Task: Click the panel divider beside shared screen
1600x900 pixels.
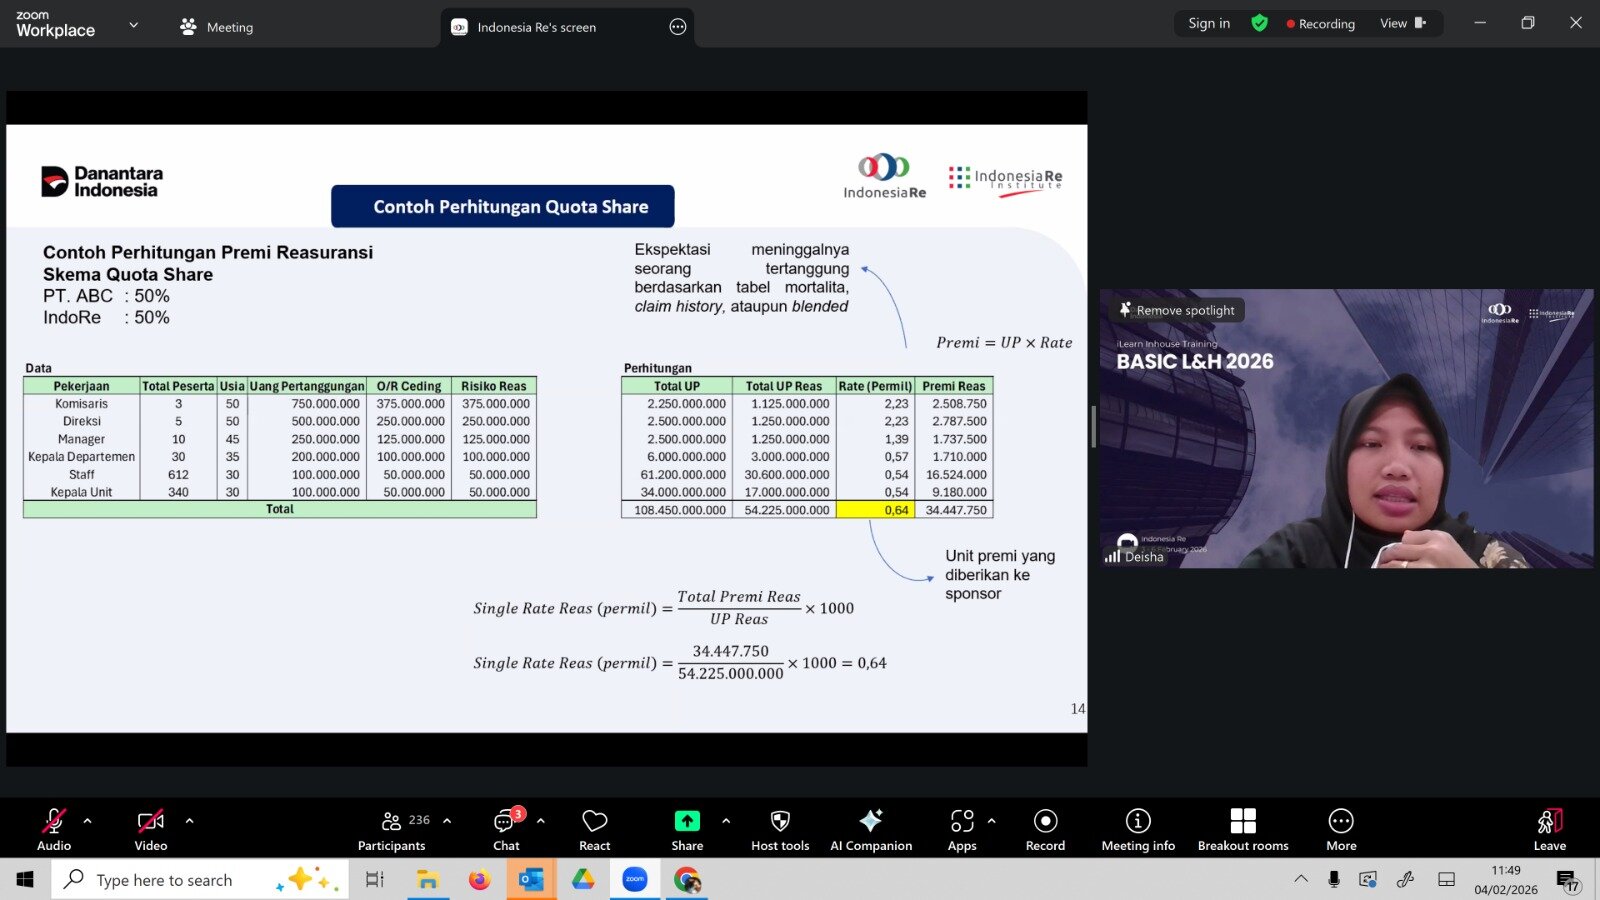Action: point(1093,427)
